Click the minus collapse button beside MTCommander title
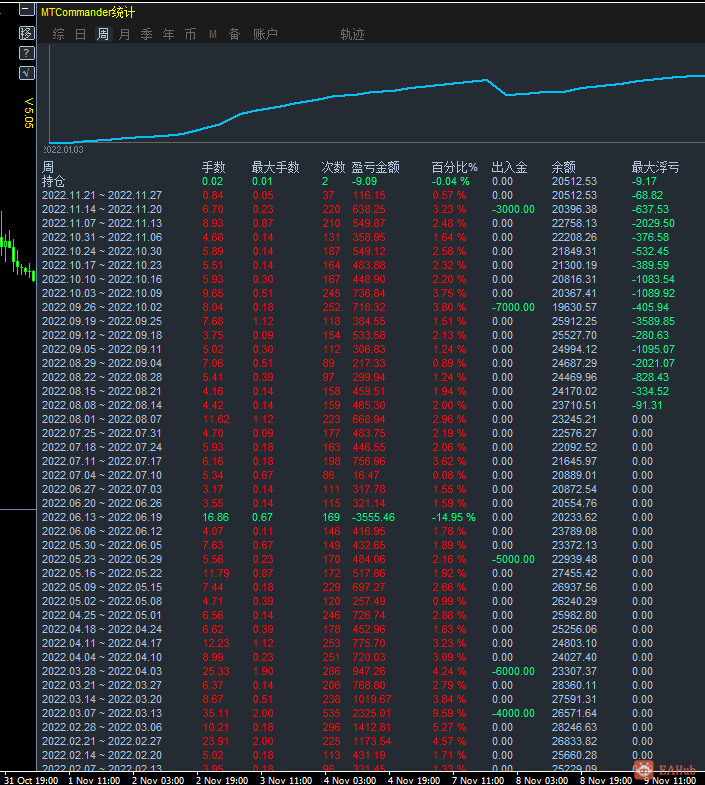705x785 pixels. (27, 9)
